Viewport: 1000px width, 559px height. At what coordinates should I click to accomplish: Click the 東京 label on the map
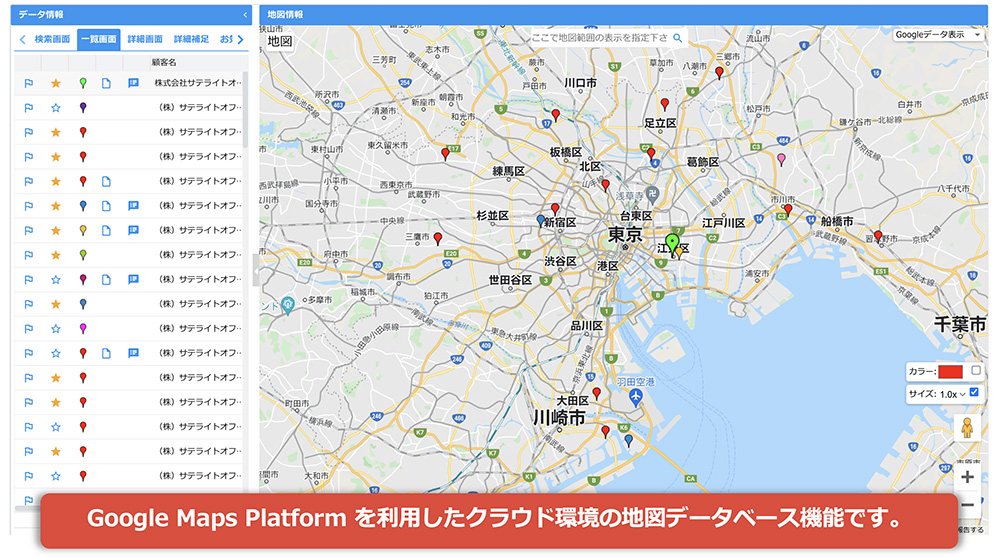point(625,235)
